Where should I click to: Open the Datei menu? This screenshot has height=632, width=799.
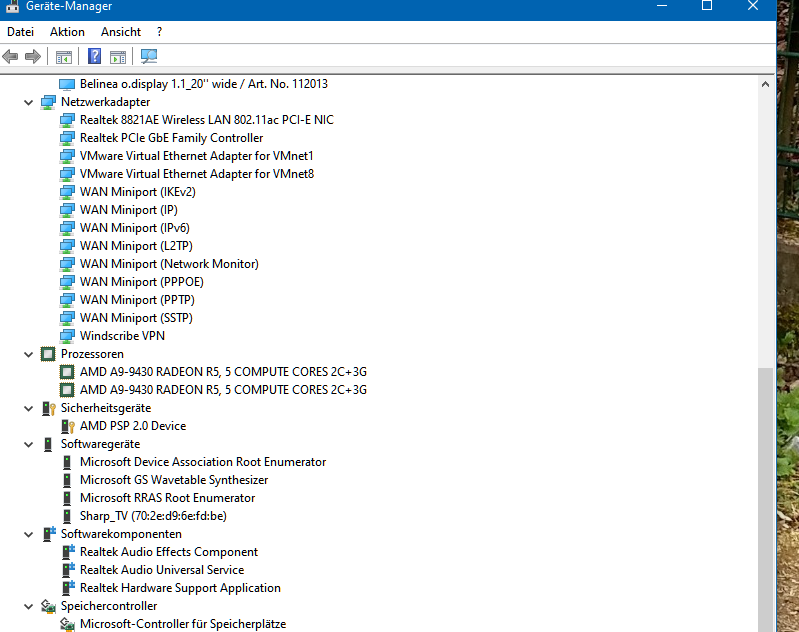coord(20,32)
